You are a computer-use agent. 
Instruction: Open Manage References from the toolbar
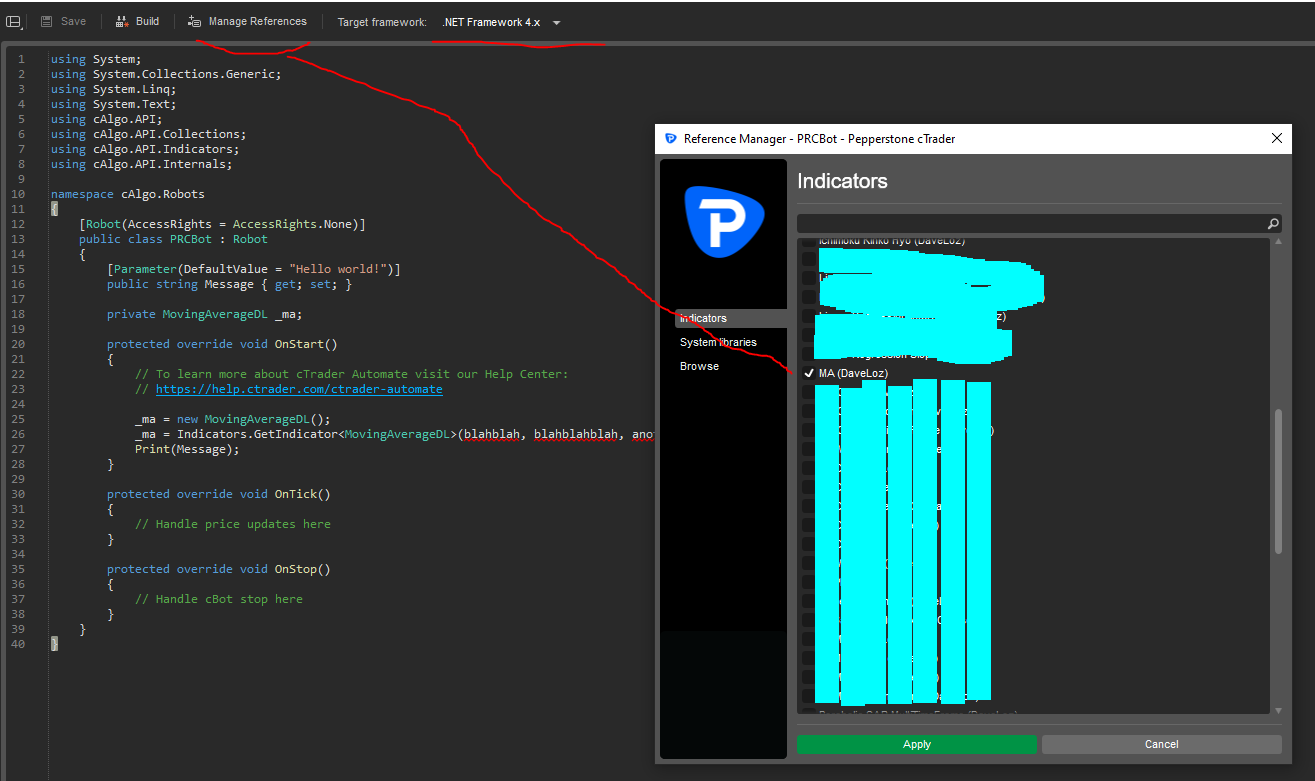point(247,21)
